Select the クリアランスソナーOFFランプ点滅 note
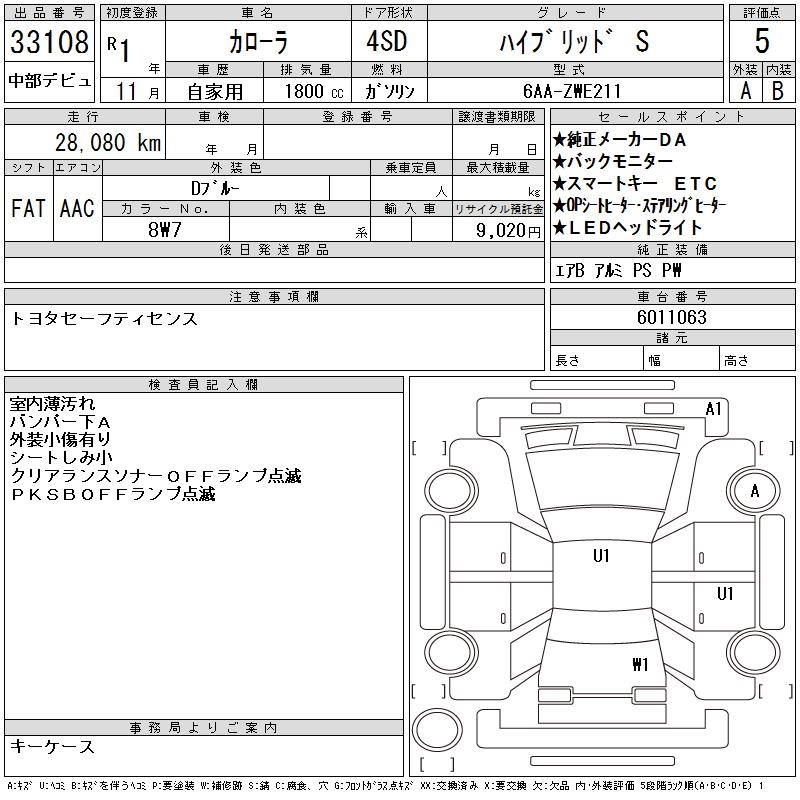The image size is (800, 800). click(x=156, y=476)
